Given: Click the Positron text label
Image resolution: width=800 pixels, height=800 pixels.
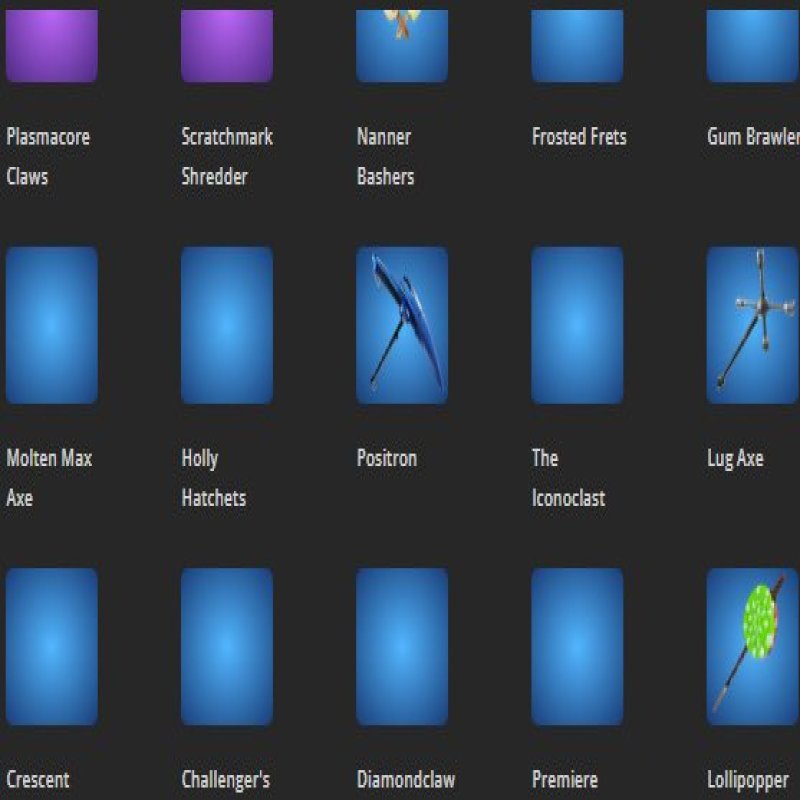Looking at the screenshot, I should 387,459.
